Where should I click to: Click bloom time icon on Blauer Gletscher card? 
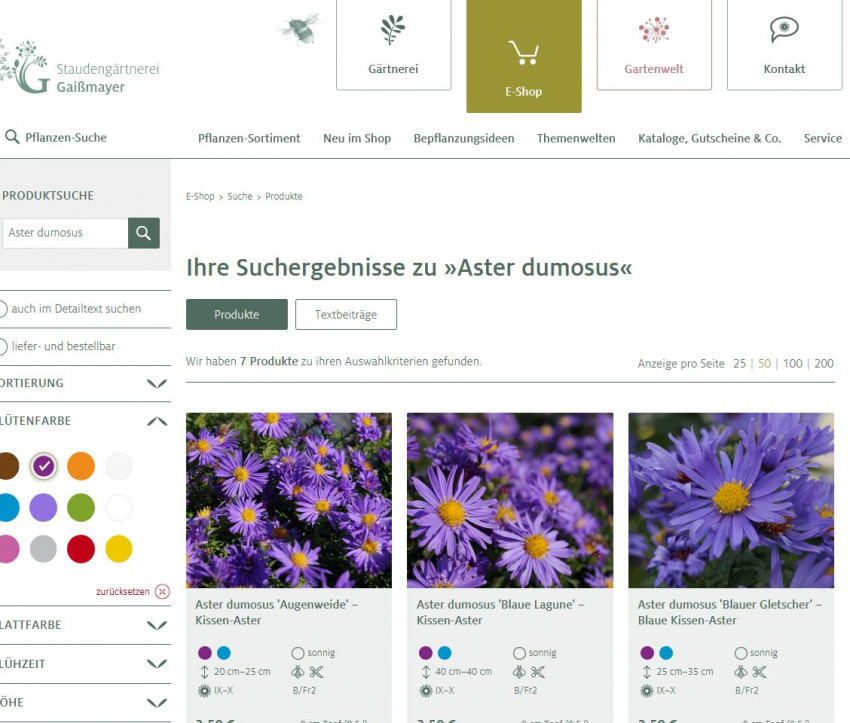[647, 691]
